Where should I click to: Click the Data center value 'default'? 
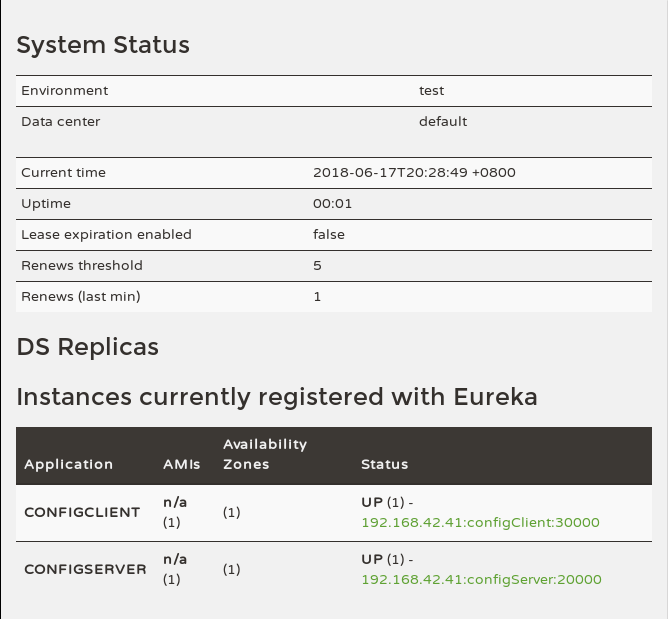(x=443, y=121)
